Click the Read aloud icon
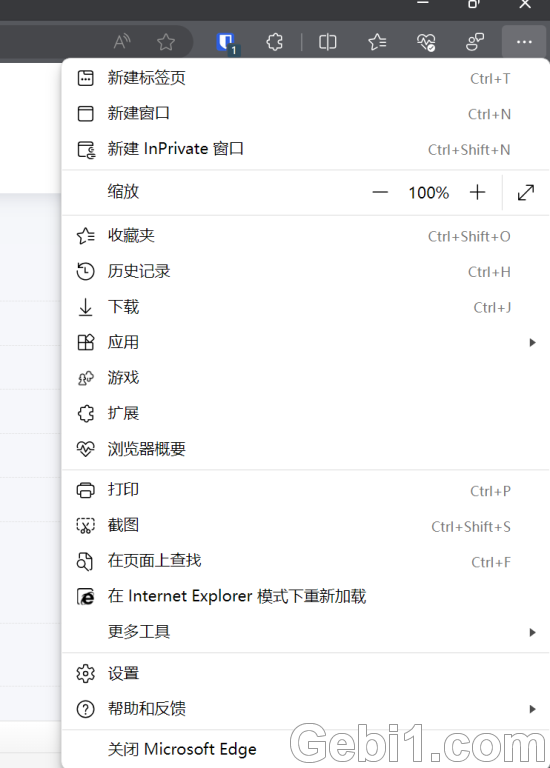The width and height of the screenshot is (550, 768). 122,42
